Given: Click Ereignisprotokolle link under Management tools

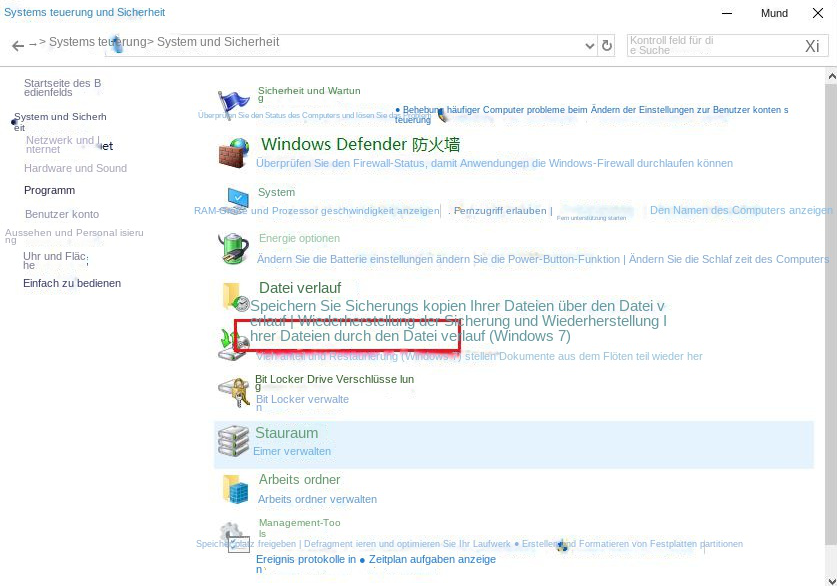Looking at the screenshot, I should click(x=305, y=559).
